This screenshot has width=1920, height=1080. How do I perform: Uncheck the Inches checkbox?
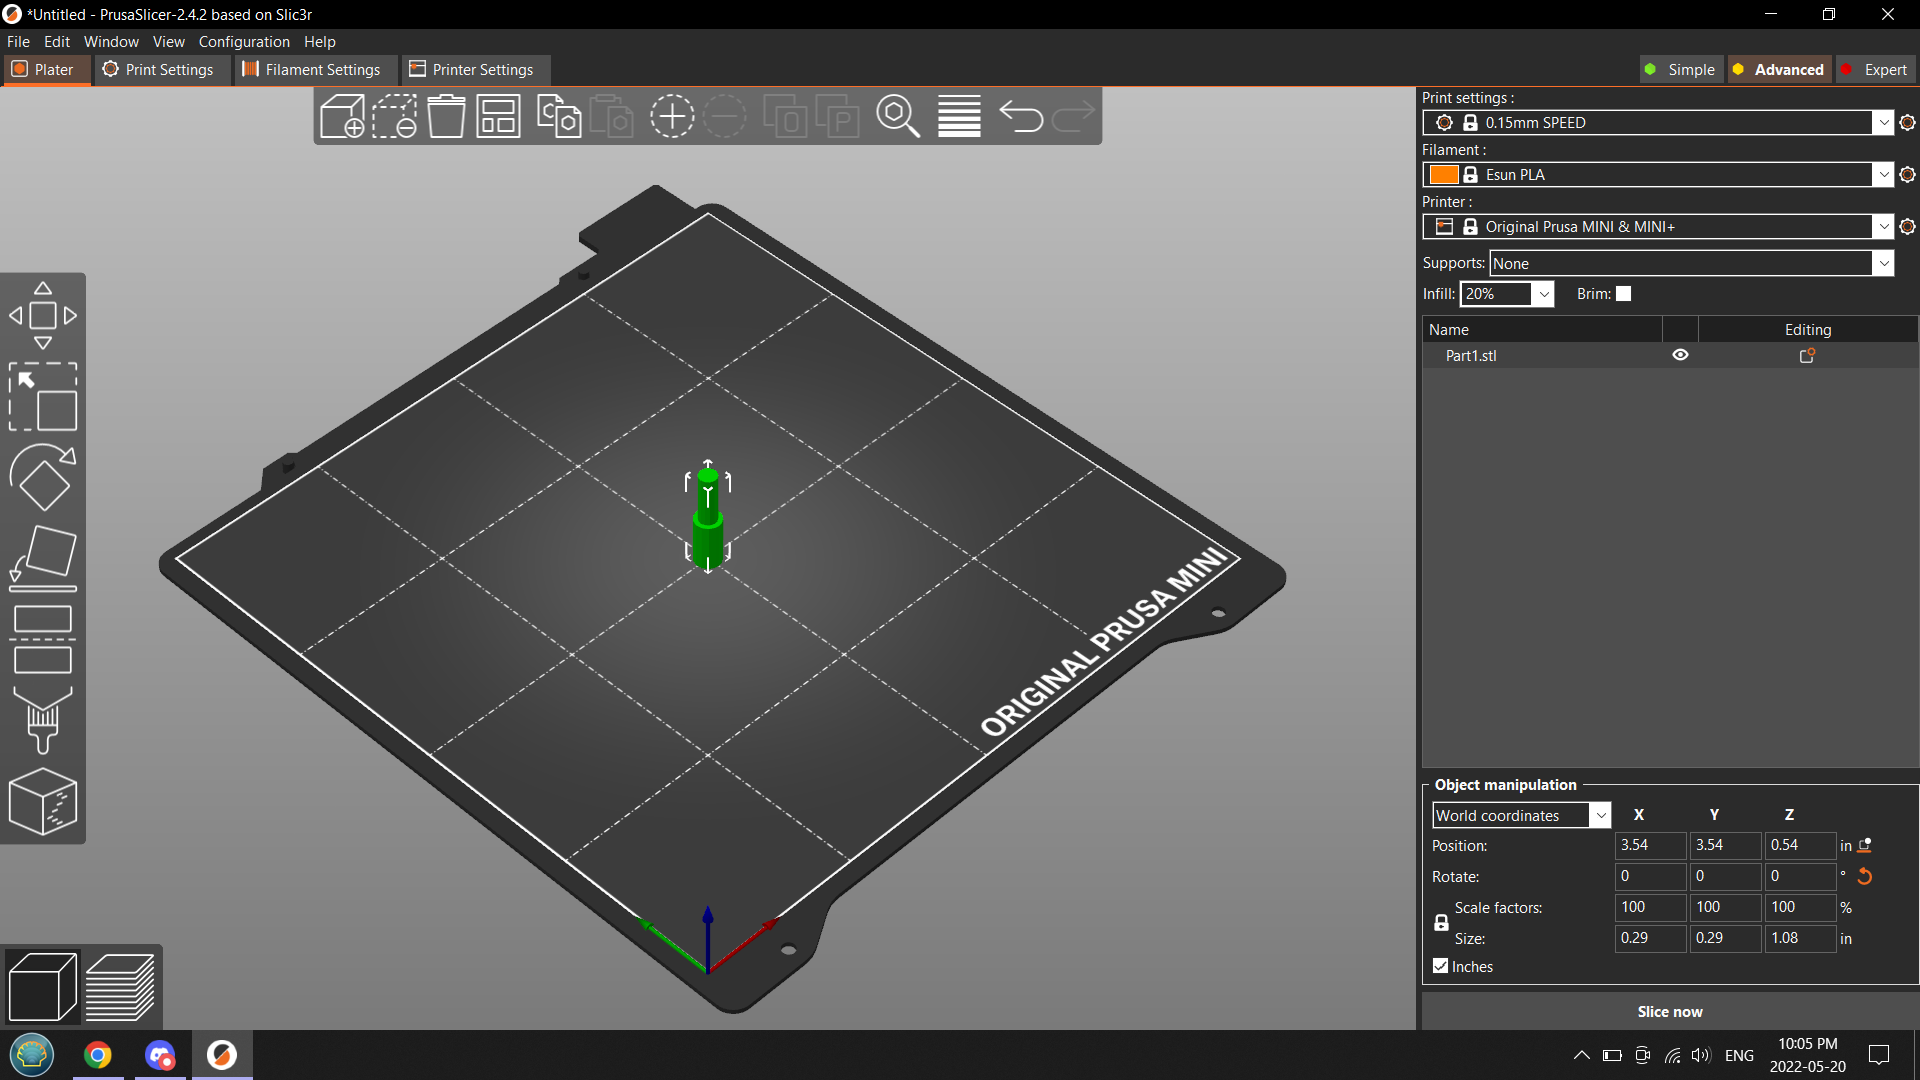(x=1440, y=966)
